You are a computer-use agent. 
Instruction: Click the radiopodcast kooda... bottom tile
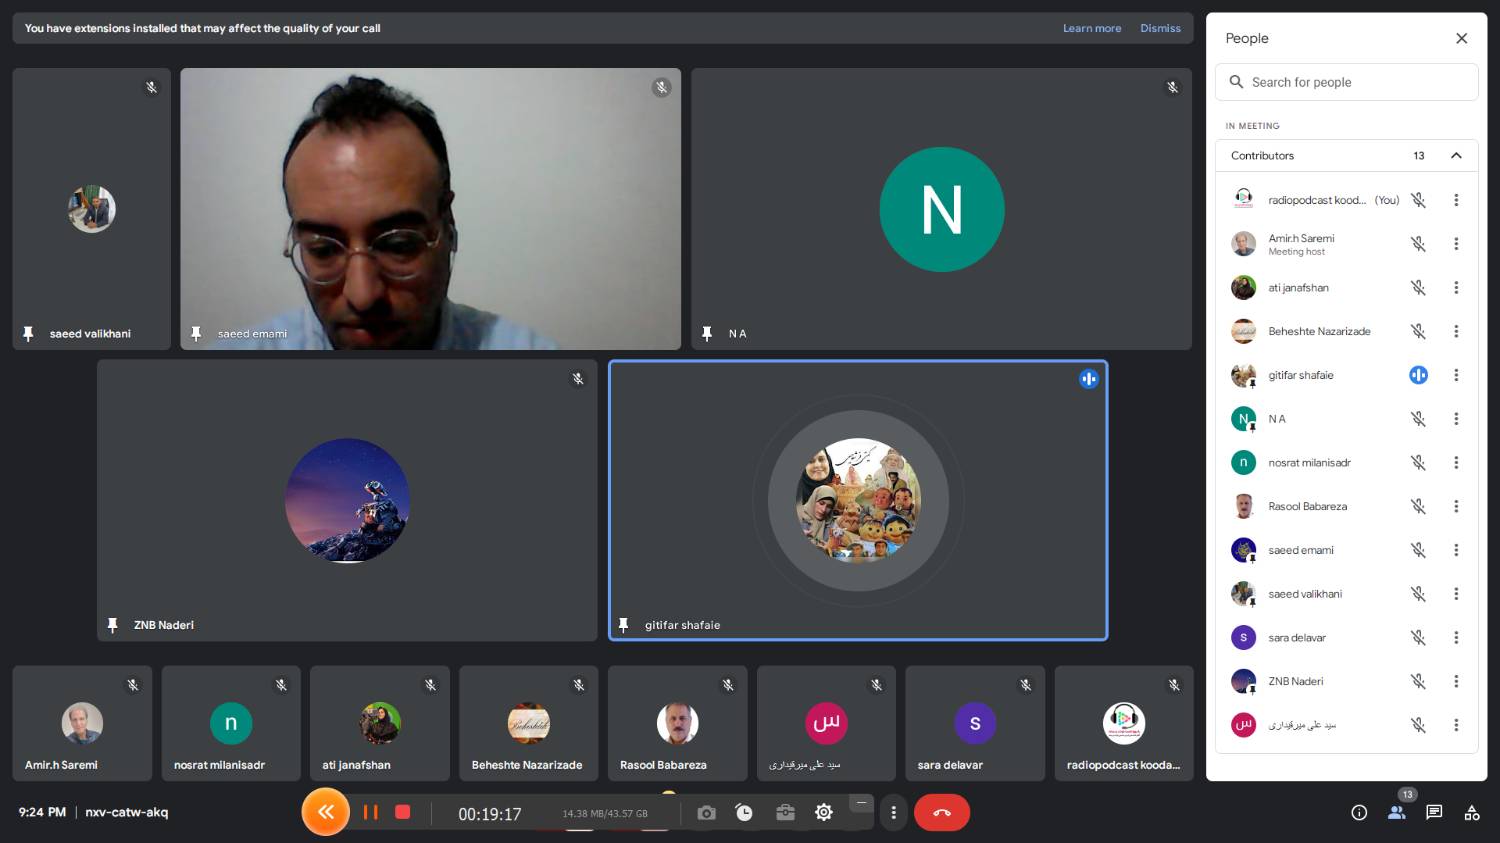[x=1124, y=723]
